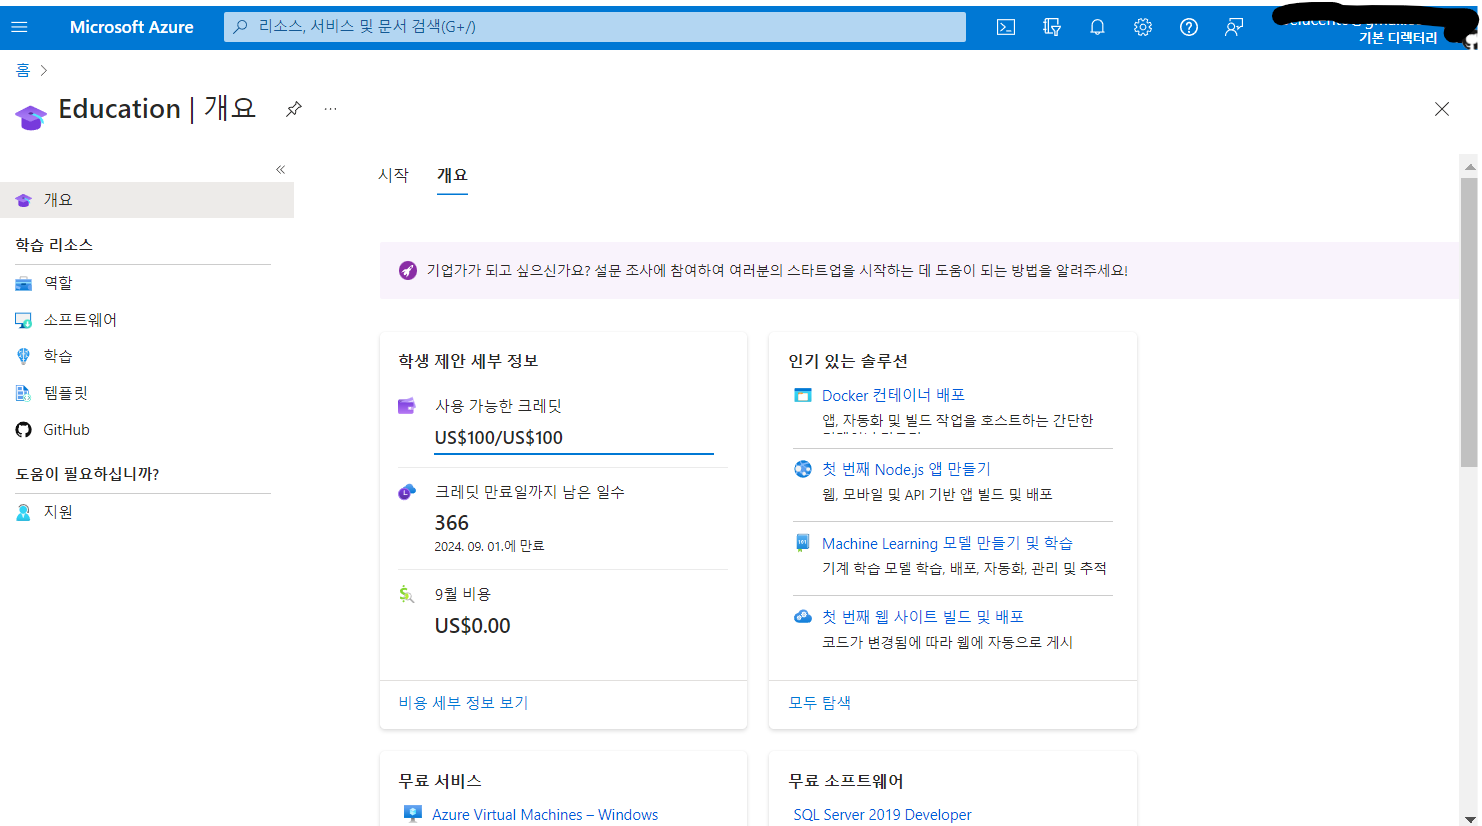Click the rocket icon in banner

tap(408, 270)
